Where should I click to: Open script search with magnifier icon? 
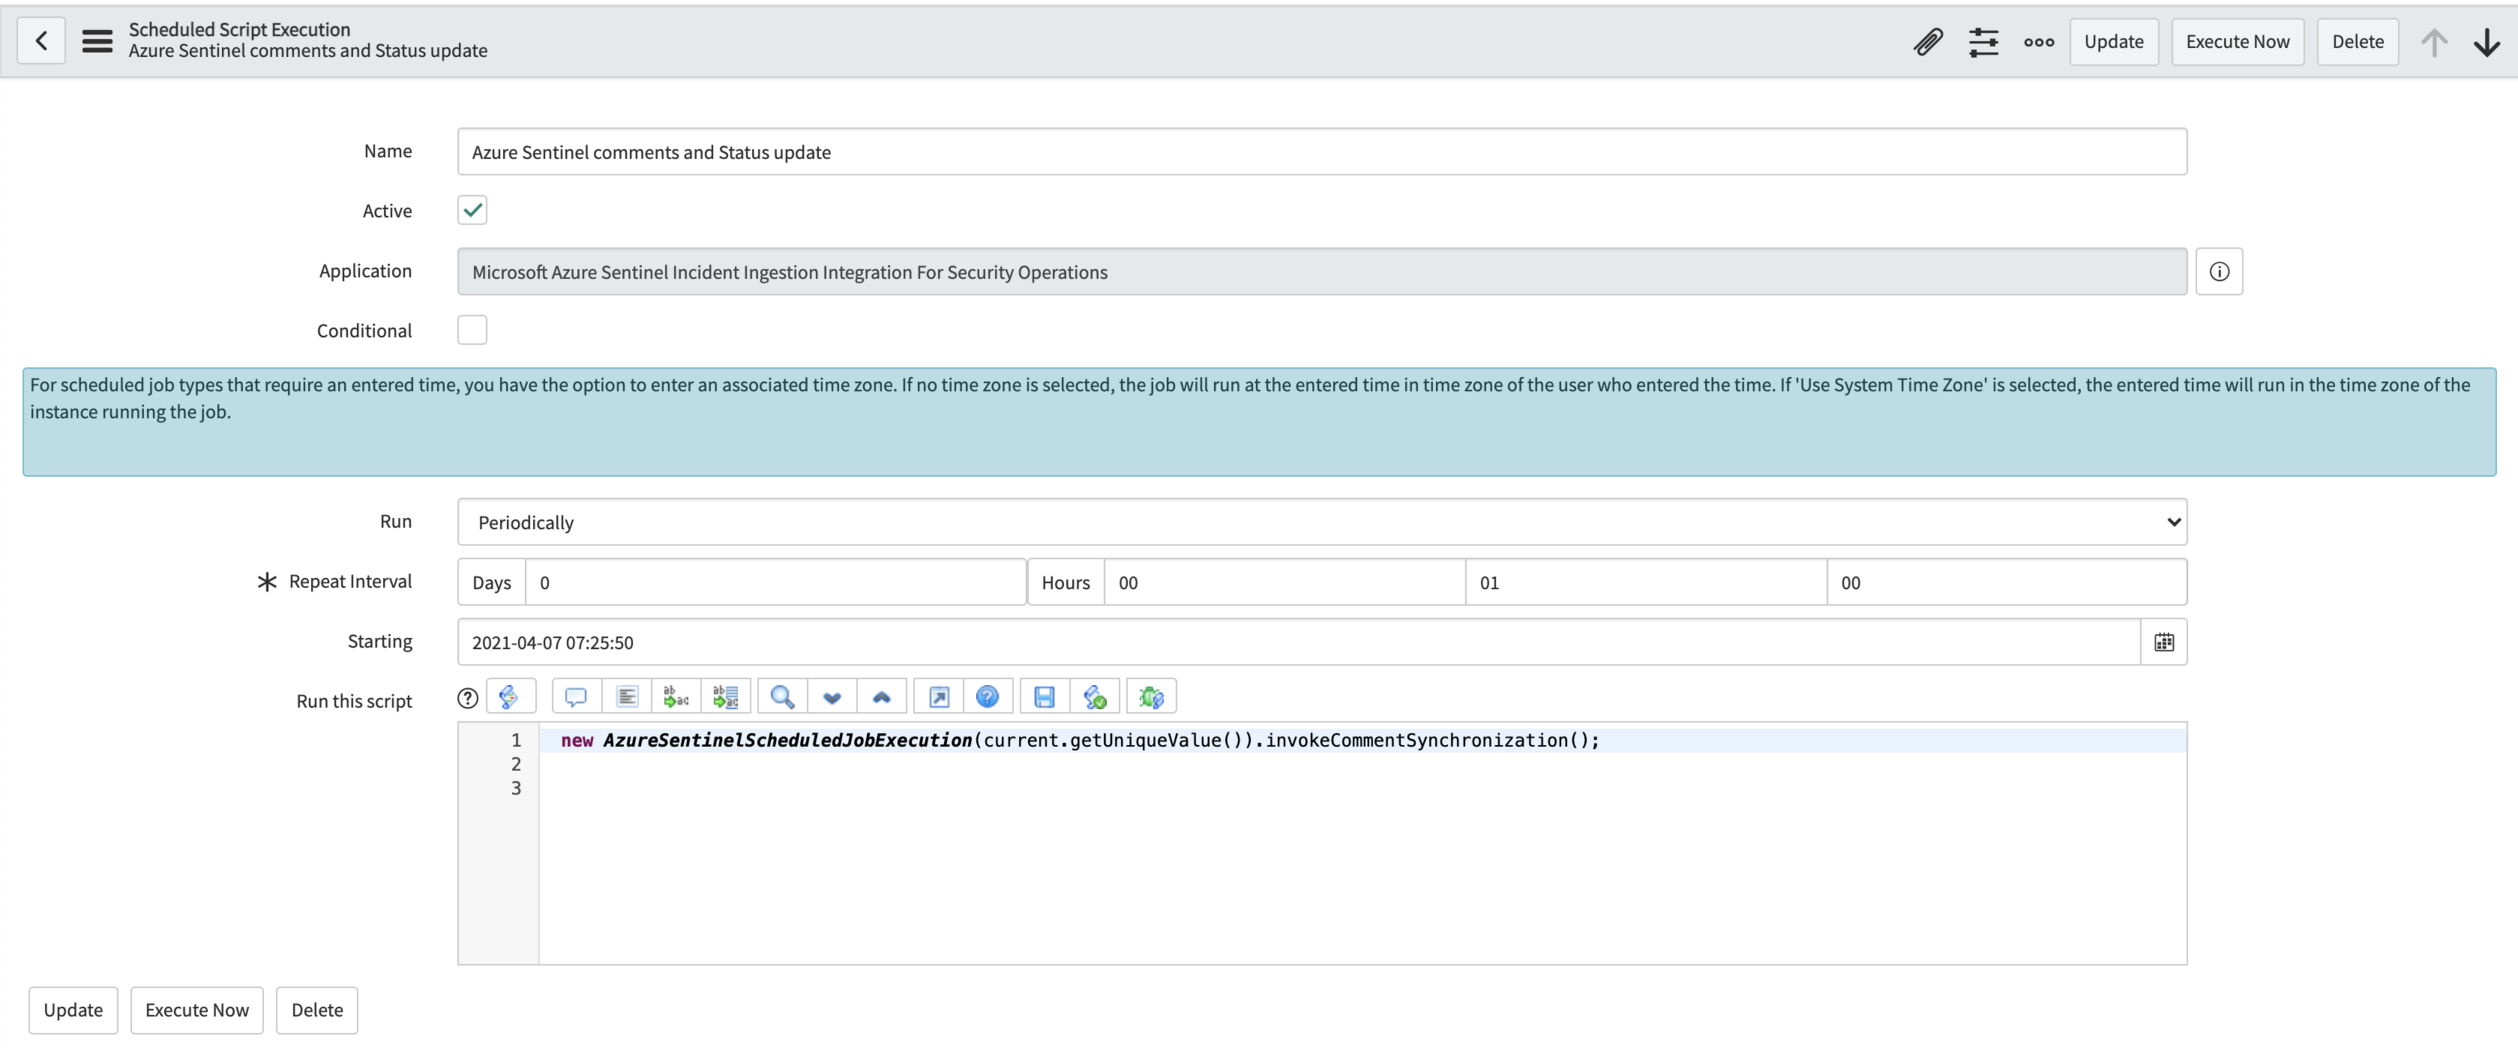coord(782,697)
